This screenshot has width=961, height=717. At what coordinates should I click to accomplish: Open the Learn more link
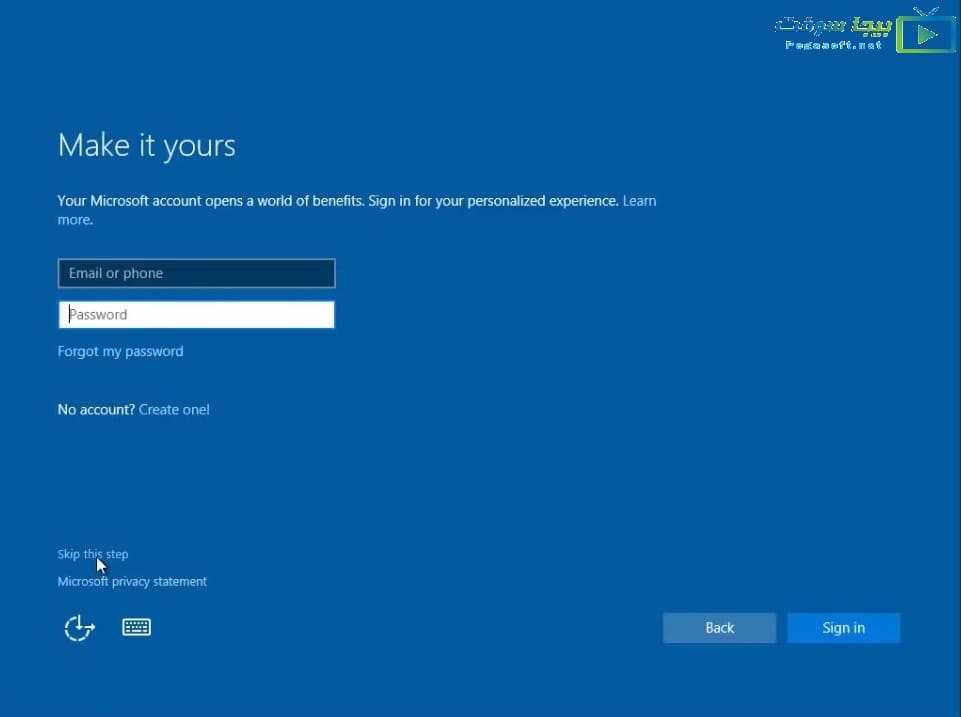639,201
